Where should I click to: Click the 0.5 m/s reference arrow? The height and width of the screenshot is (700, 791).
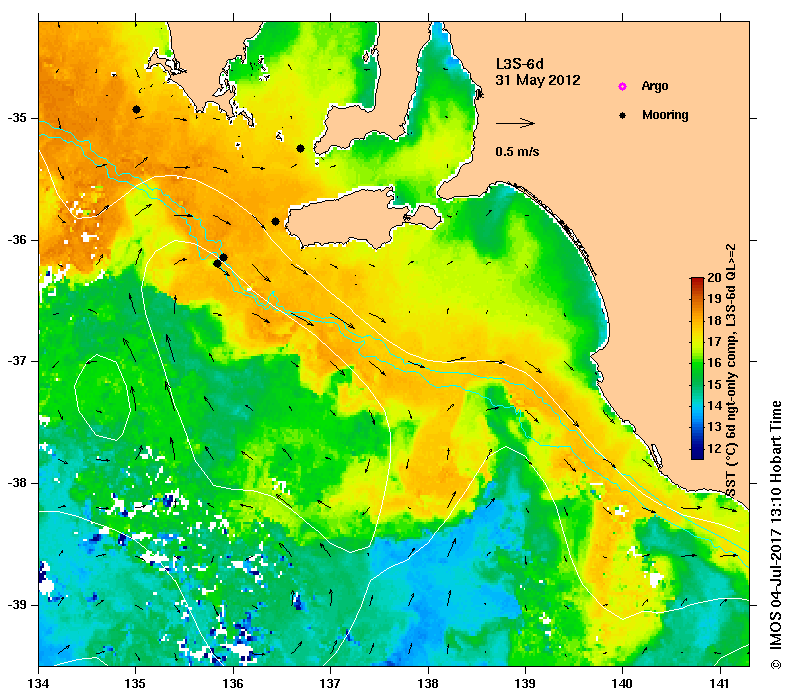[515, 123]
